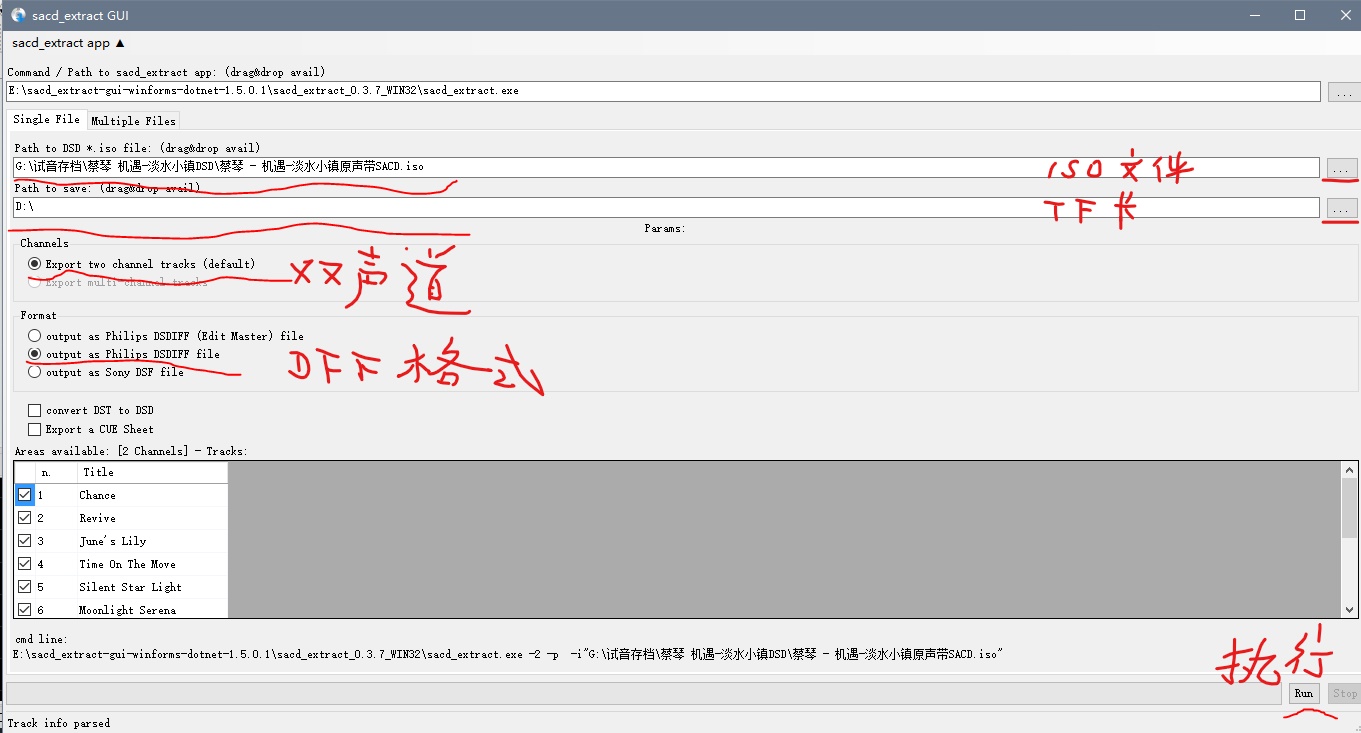Image resolution: width=1361 pixels, height=733 pixels.
Task: Uncheck track 3 June's Lily
Action: point(25,541)
